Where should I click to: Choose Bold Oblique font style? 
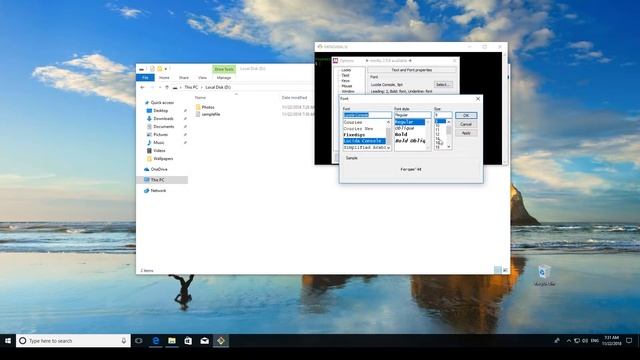(x=410, y=141)
